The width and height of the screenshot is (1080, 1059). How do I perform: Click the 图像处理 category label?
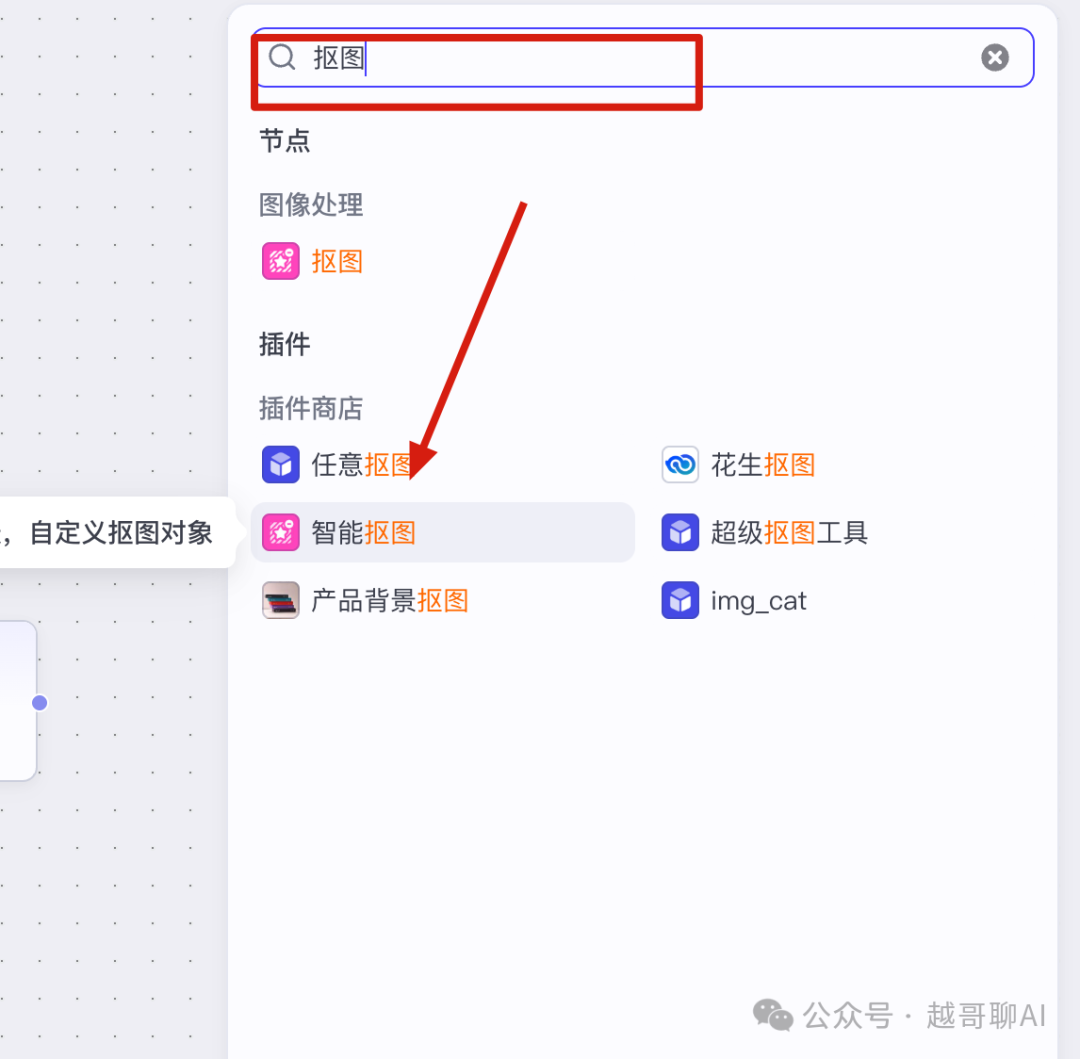311,205
